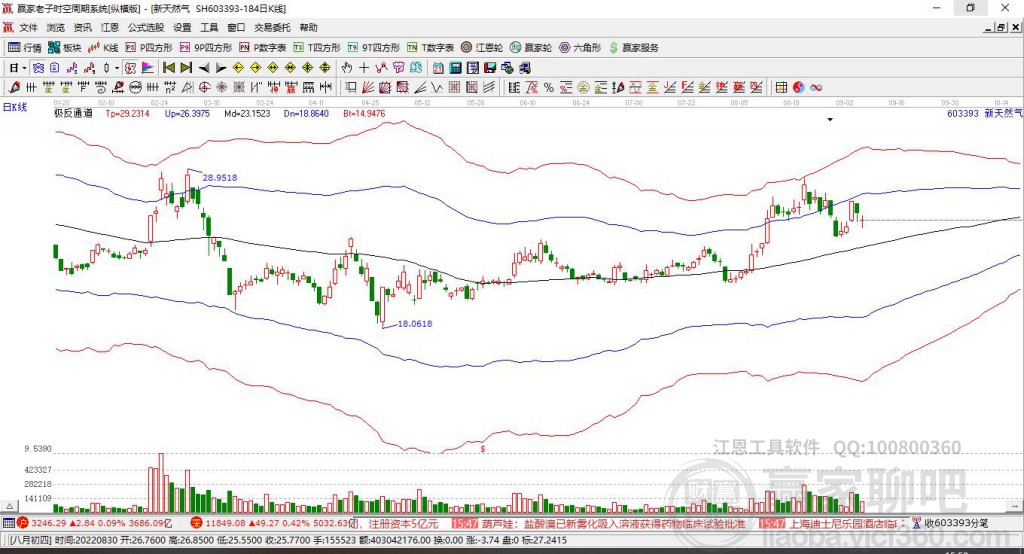Open the calculator icon

coord(455,68)
